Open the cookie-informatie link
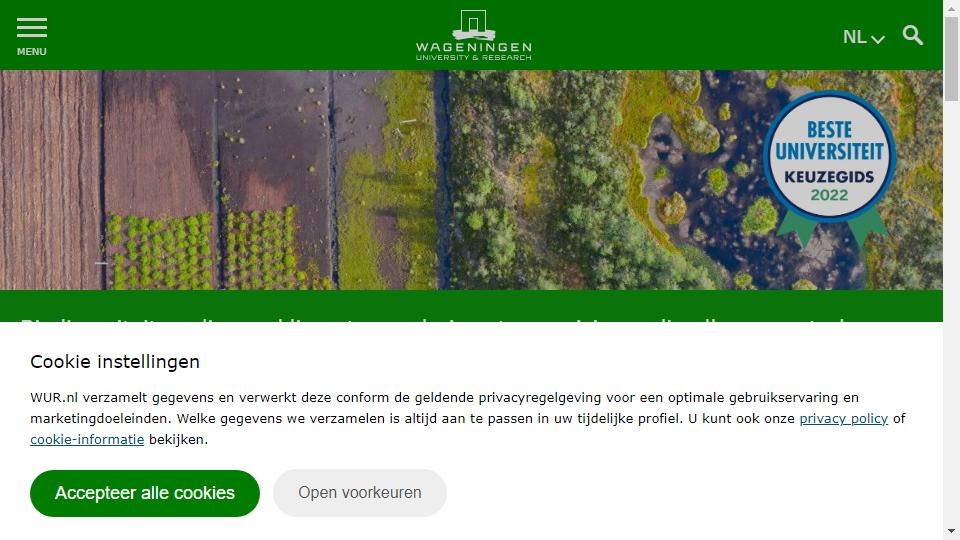This screenshot has height=540, width=960. point(87,440)
